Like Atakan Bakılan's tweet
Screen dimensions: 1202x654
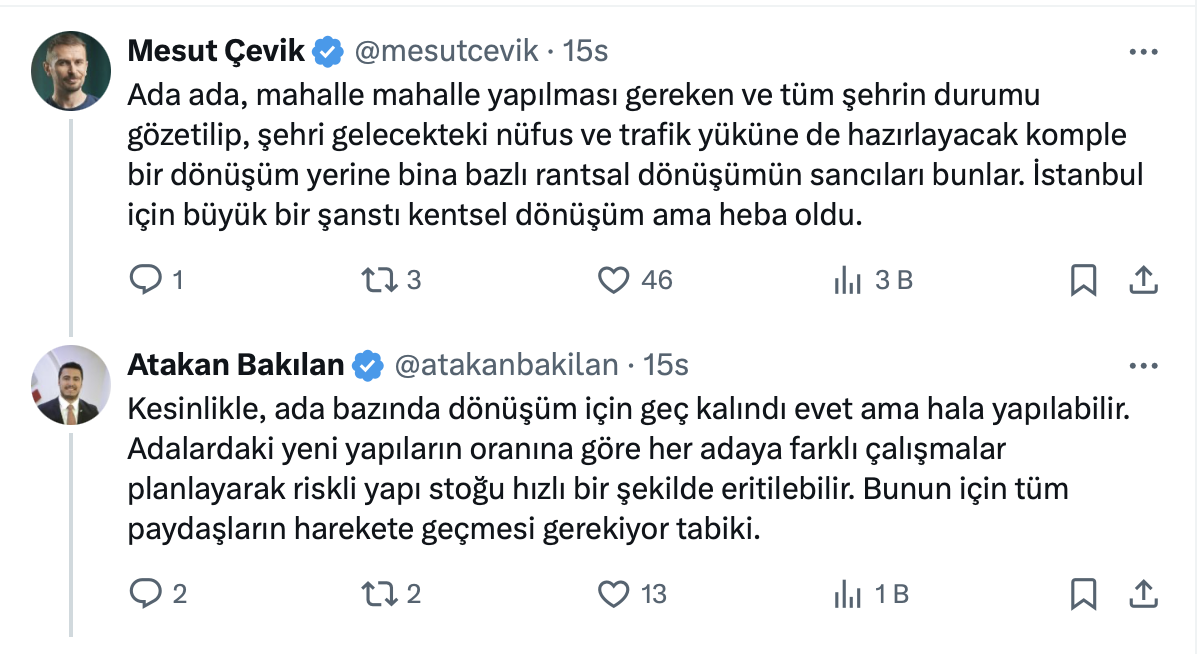point(612,594)
